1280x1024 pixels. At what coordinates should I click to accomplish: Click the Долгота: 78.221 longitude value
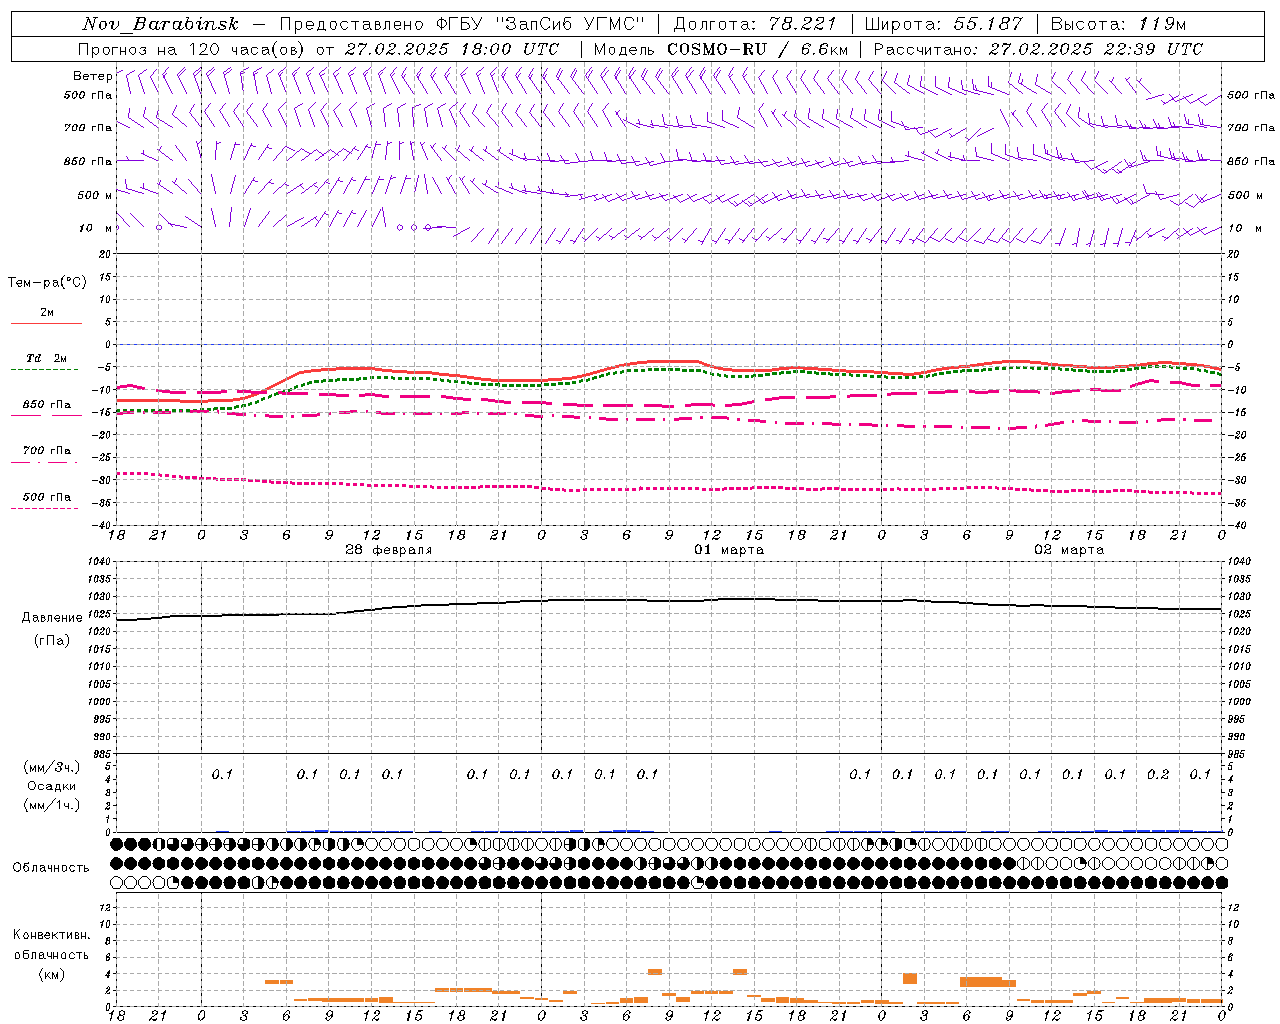754,24
